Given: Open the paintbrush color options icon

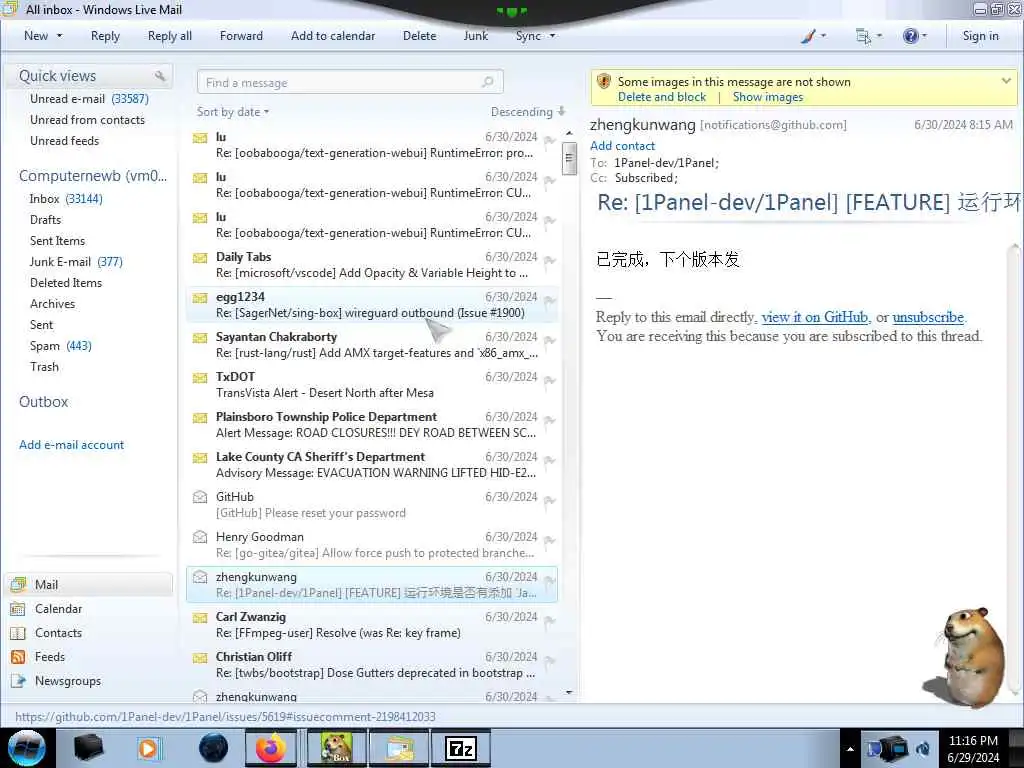Looking at the screenshot, I should tap(808, 36).
